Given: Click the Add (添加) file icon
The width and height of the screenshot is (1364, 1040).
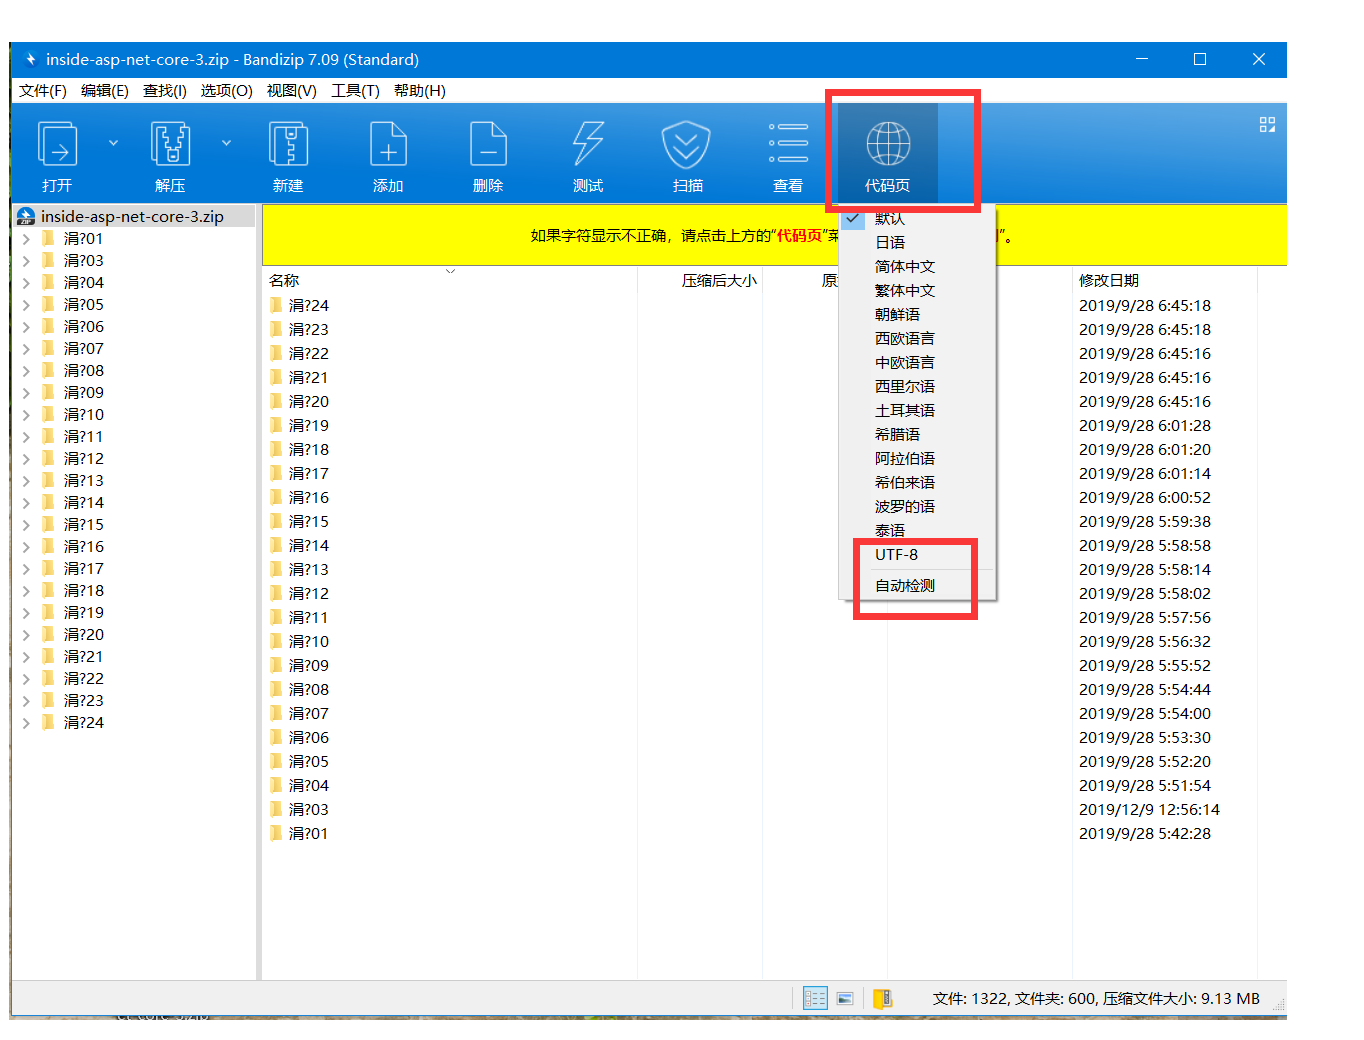Looking at the screenshot, I should (x=388, y=144).
